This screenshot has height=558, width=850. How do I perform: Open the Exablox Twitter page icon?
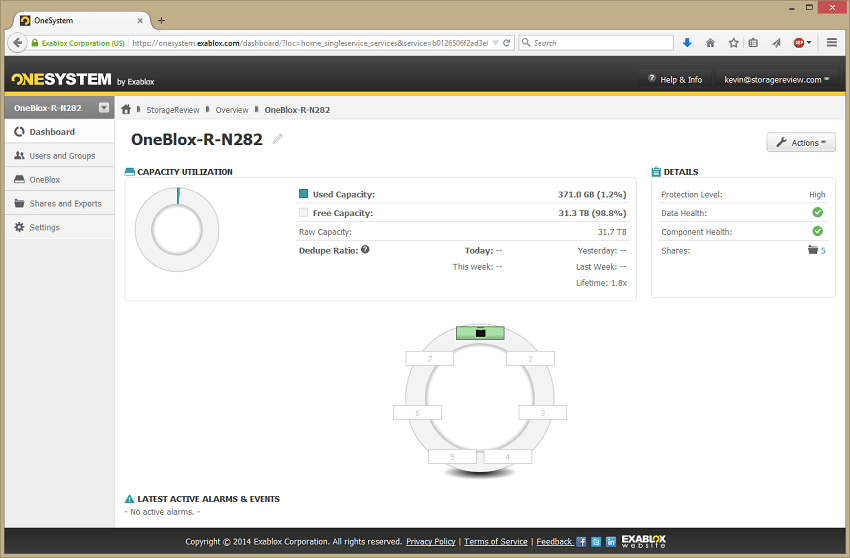(x=596, y=541)
